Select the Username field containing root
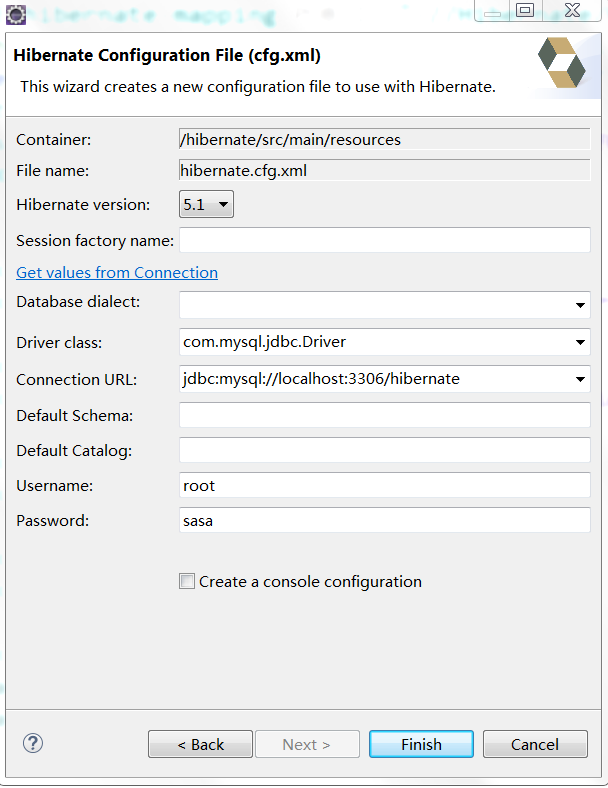 [385, 485]
